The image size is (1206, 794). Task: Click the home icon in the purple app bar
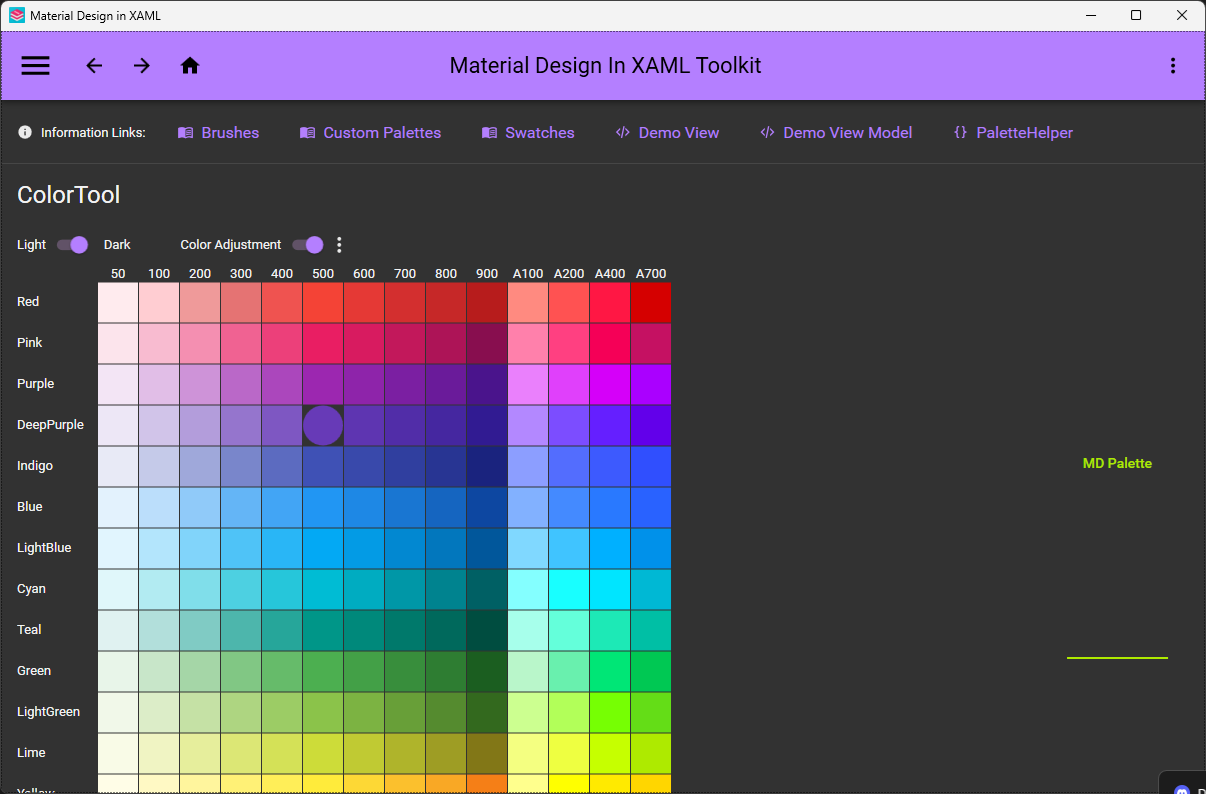pyautogui.click(x=190, y=65)
